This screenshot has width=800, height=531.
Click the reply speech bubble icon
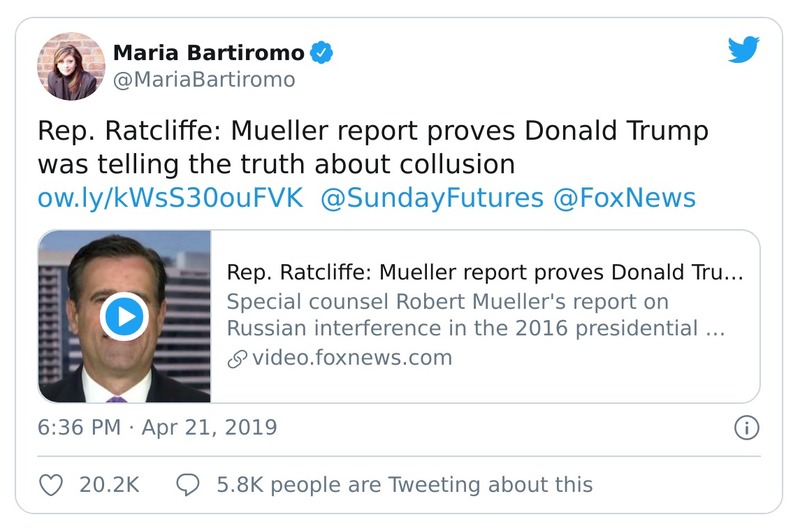click(187, 485)
